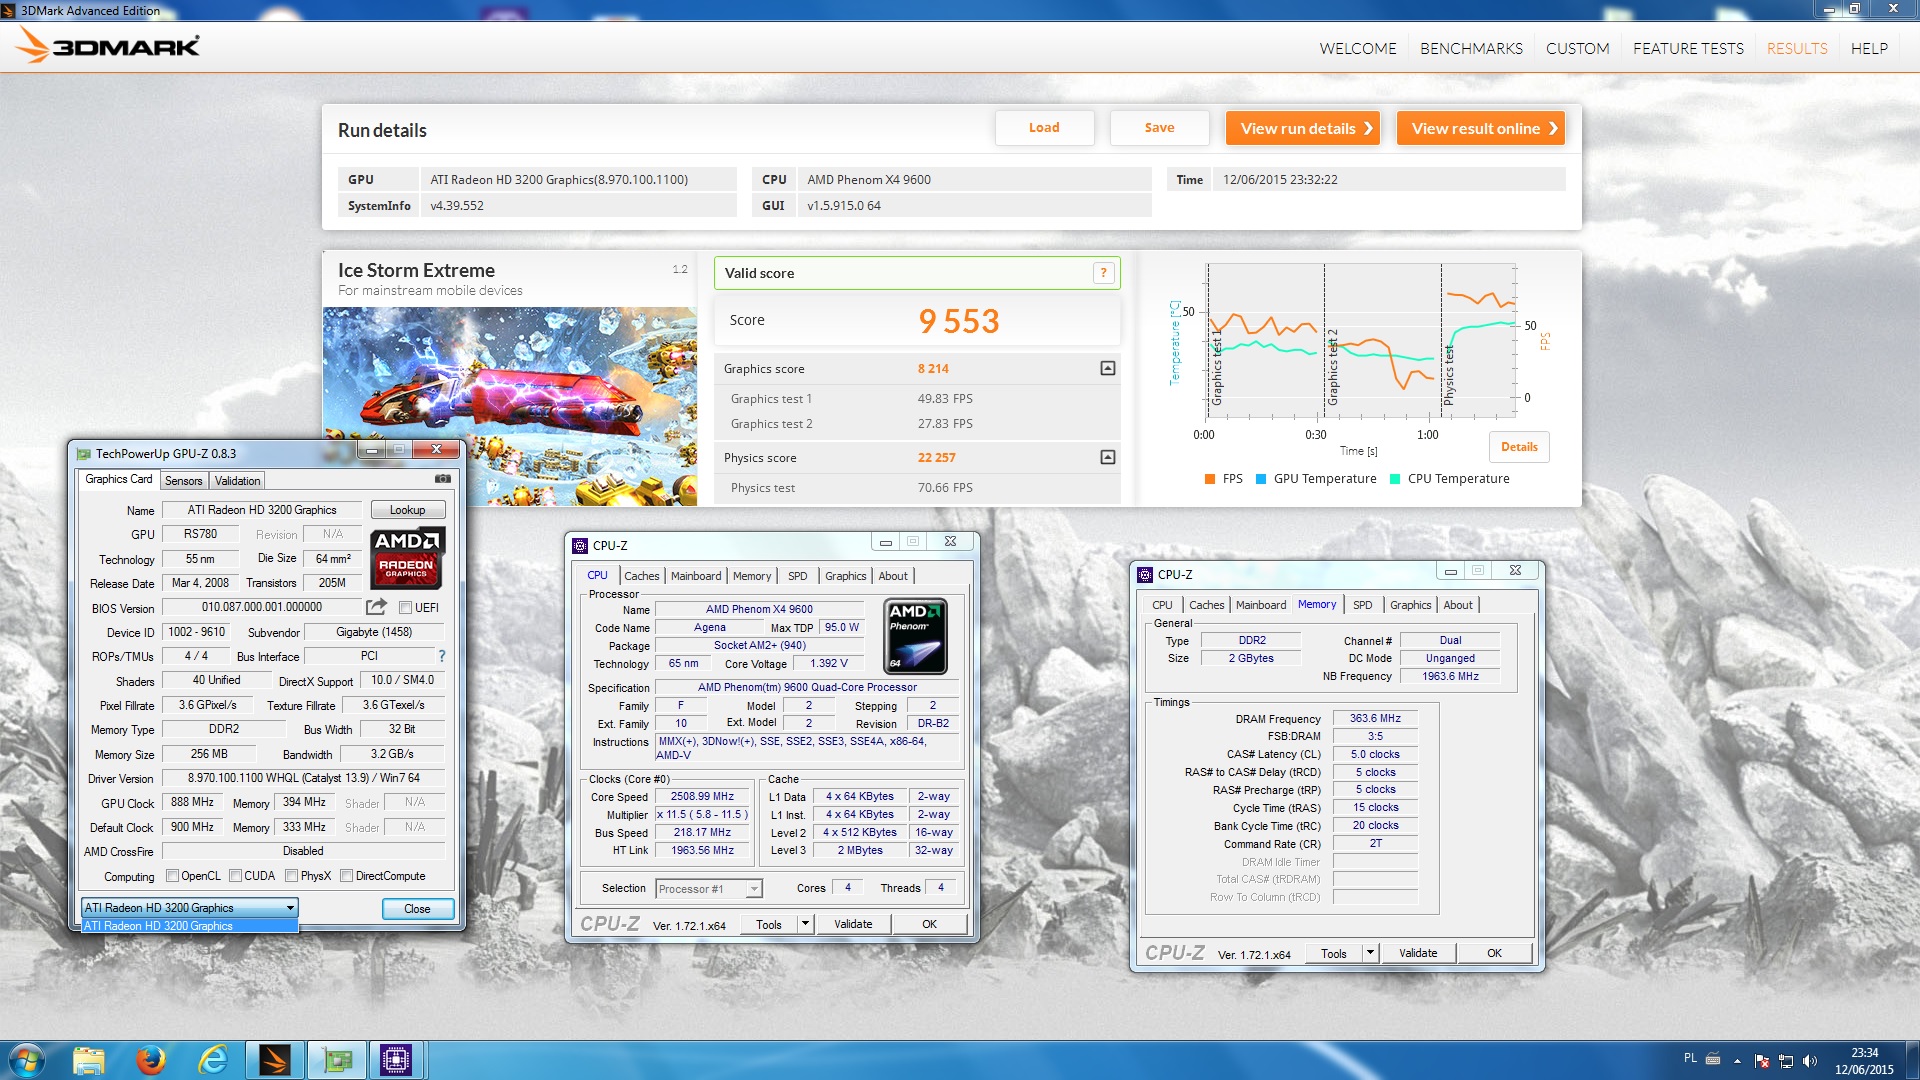Viewport: 1920px width, 1080px height.
Task: Toggle the UEFI checkbox in GPU-Z
Action: tap(405, 607)
